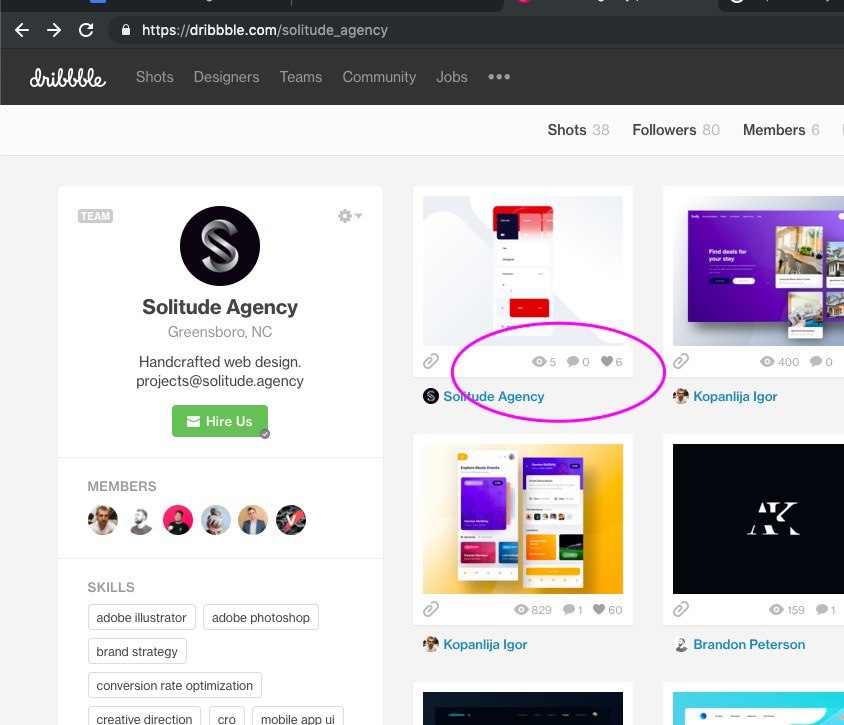This screenshot has width=844, height=725.
Task: Click the views eye icon showing 5
Action: click(539, 362)
